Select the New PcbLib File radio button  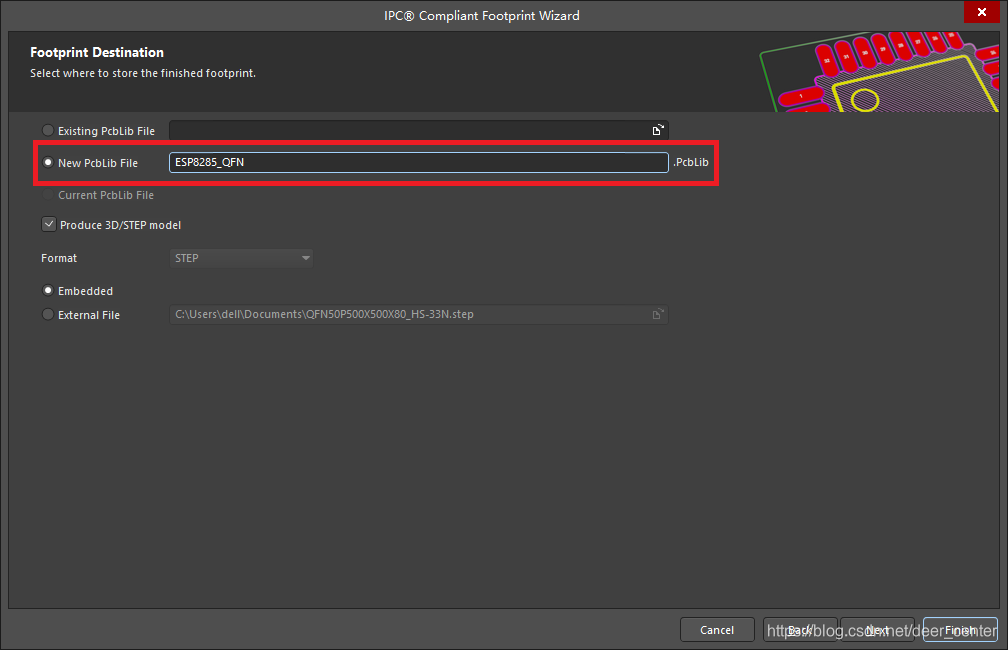(x=48, y=163)
